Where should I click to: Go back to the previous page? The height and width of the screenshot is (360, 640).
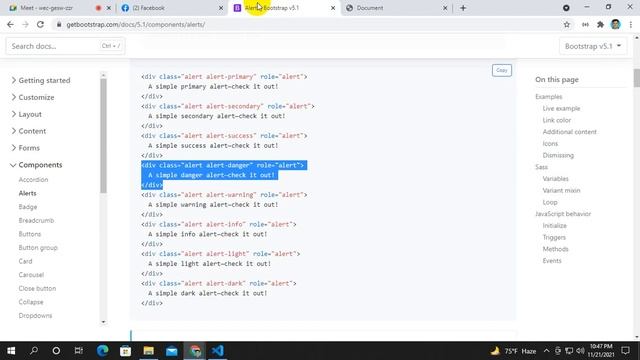click(11, 24)
